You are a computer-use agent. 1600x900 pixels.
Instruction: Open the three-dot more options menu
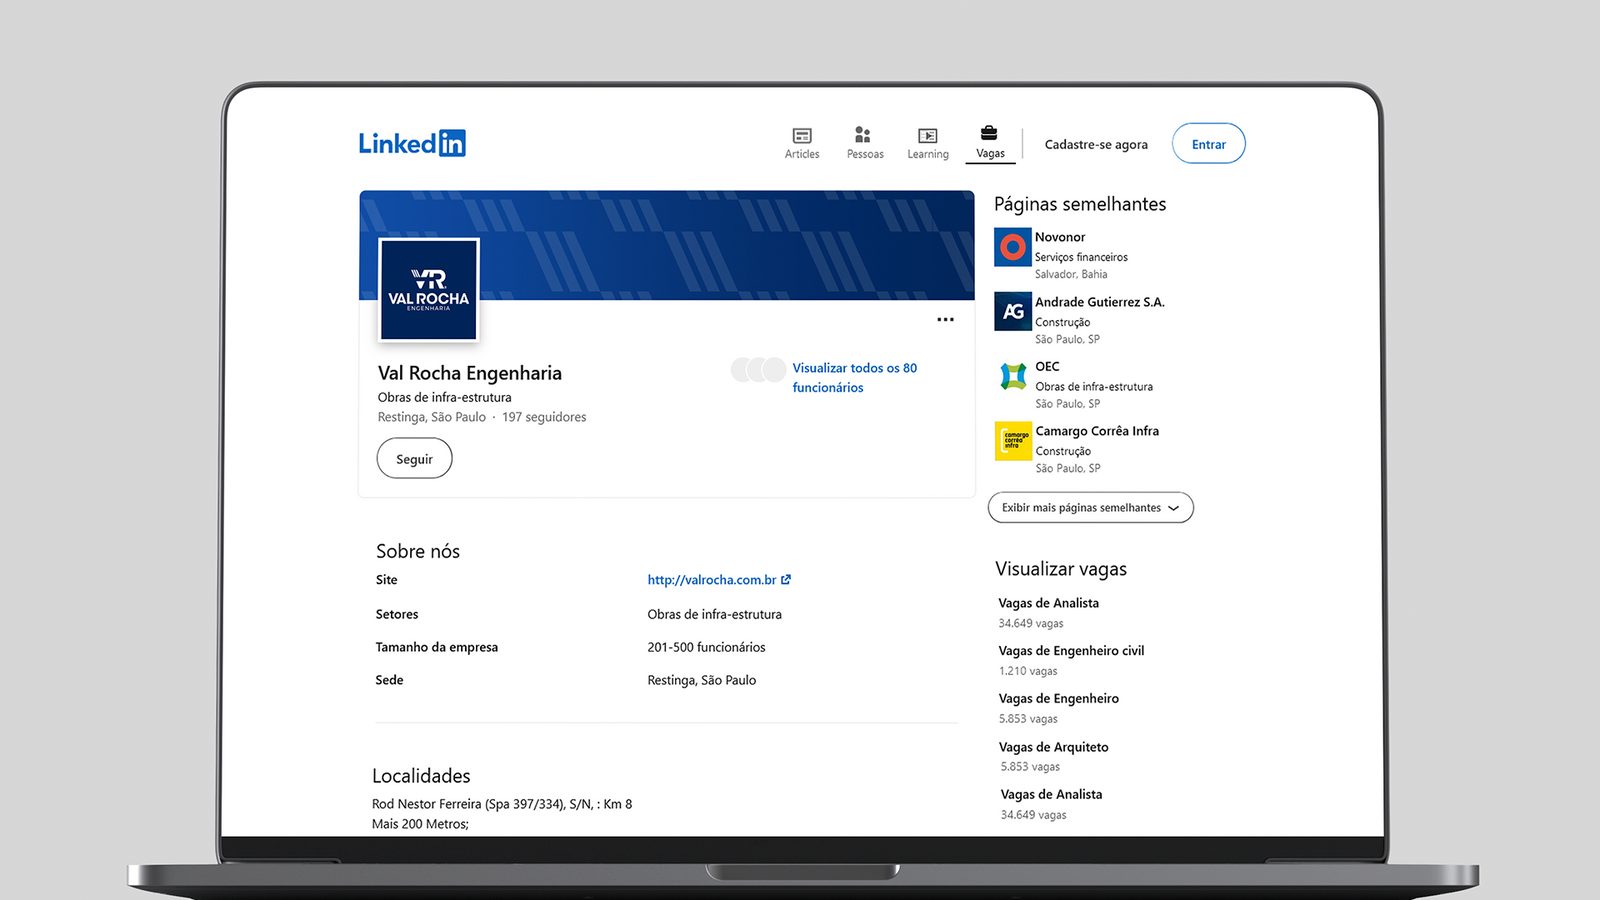945,320
